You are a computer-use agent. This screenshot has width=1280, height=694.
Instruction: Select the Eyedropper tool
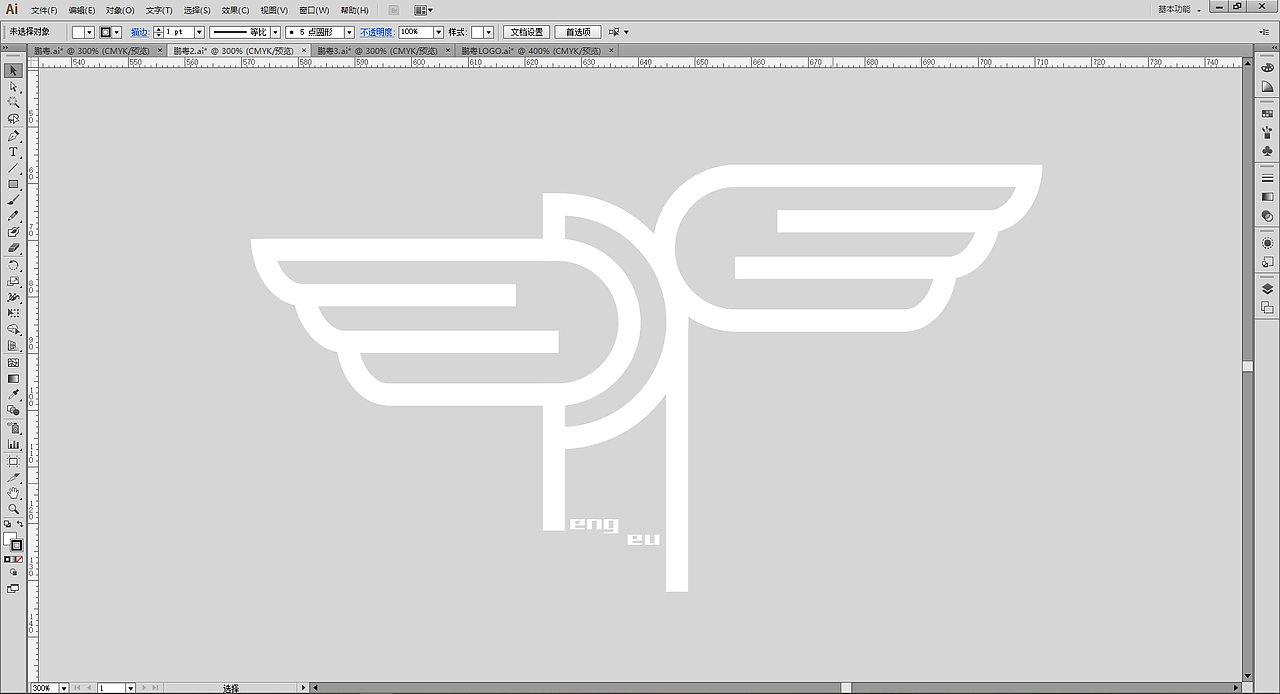tap(13, 394)
